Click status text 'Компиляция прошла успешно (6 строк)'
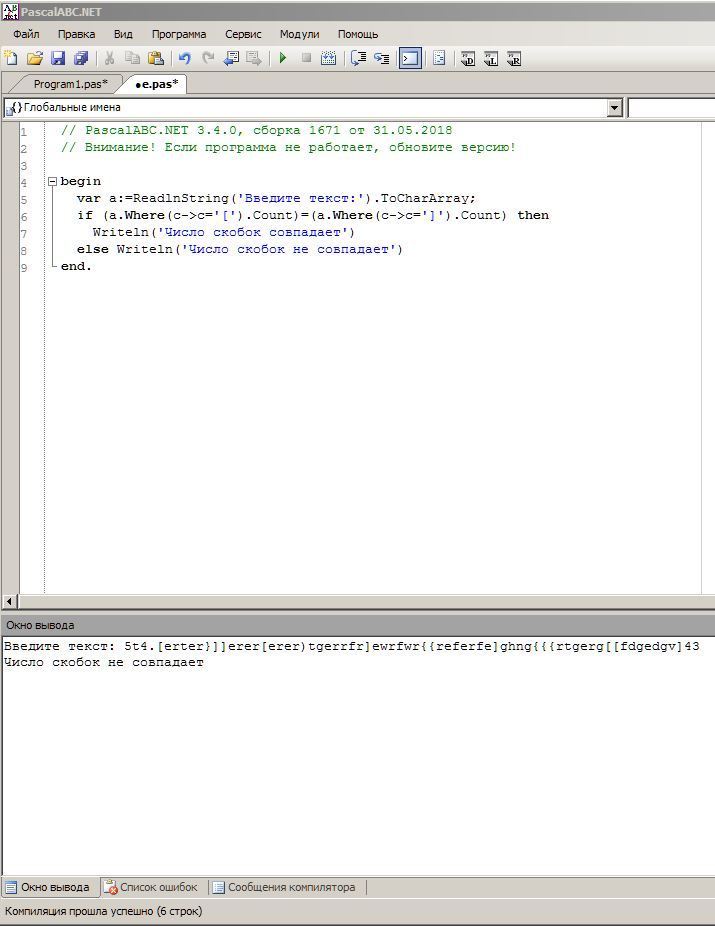Image resolution: width=715 pixels, height=926 pixels. pyautogui.click(x=103, y=911)
